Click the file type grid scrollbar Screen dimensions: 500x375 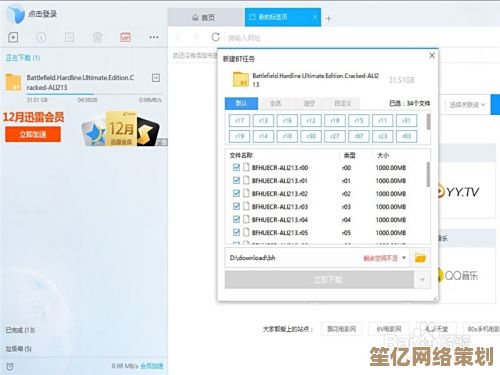point(429,122)
